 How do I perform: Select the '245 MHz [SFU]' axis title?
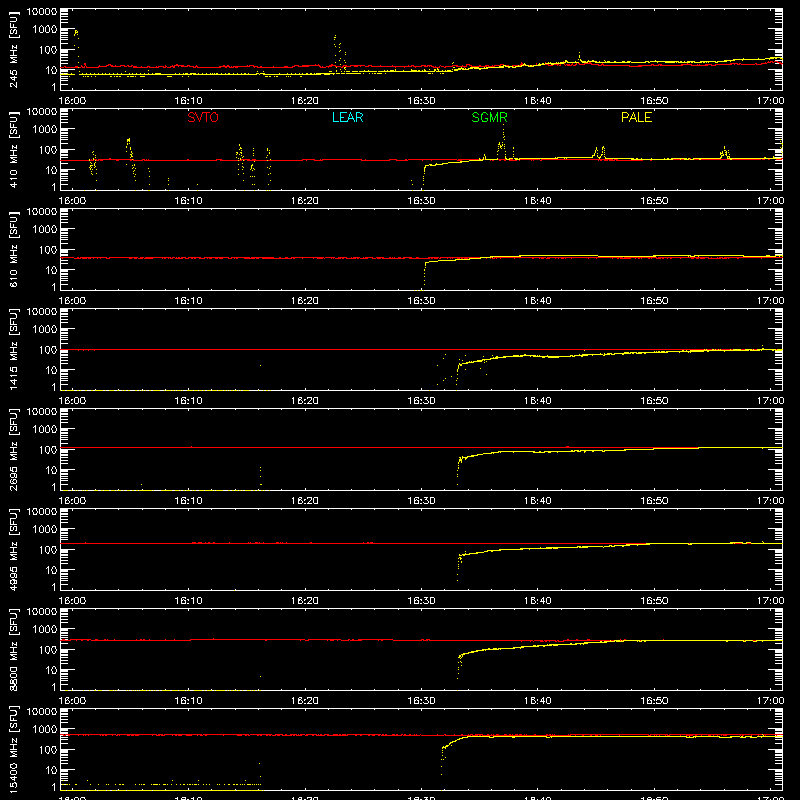(x=14, y=49)
